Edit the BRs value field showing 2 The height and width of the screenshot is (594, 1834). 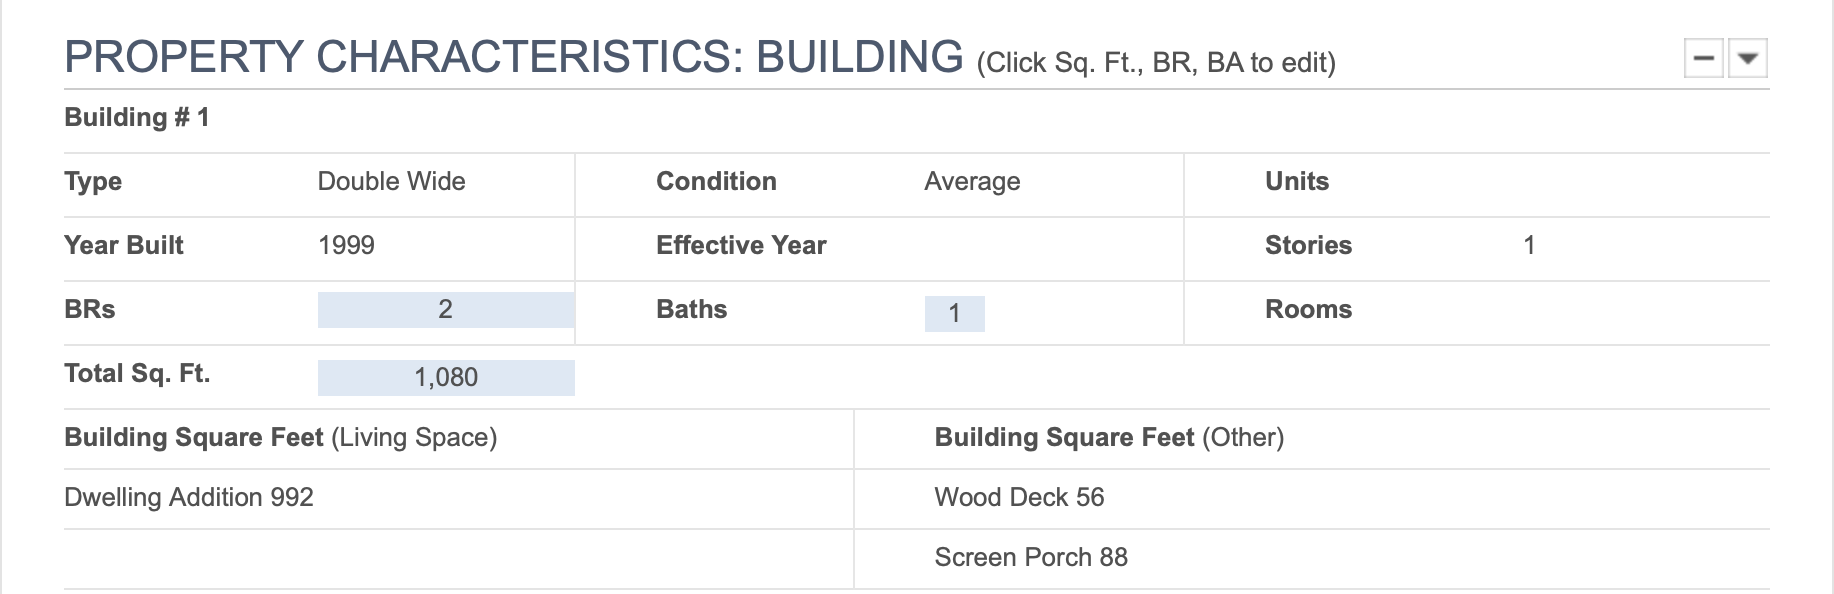(446, 310)
